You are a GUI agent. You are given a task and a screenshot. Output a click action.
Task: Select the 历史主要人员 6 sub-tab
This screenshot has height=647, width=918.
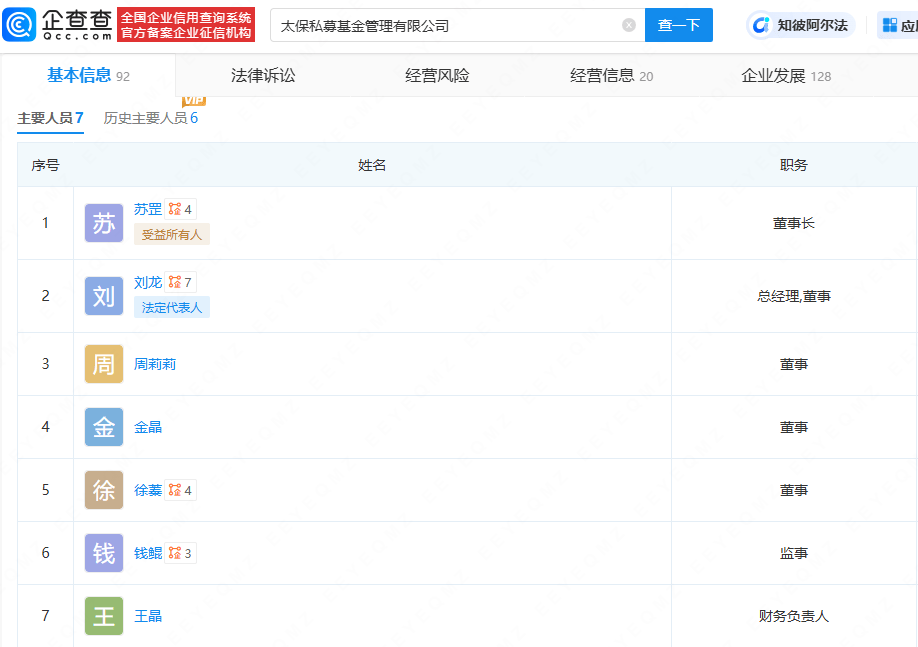(150, 118)
